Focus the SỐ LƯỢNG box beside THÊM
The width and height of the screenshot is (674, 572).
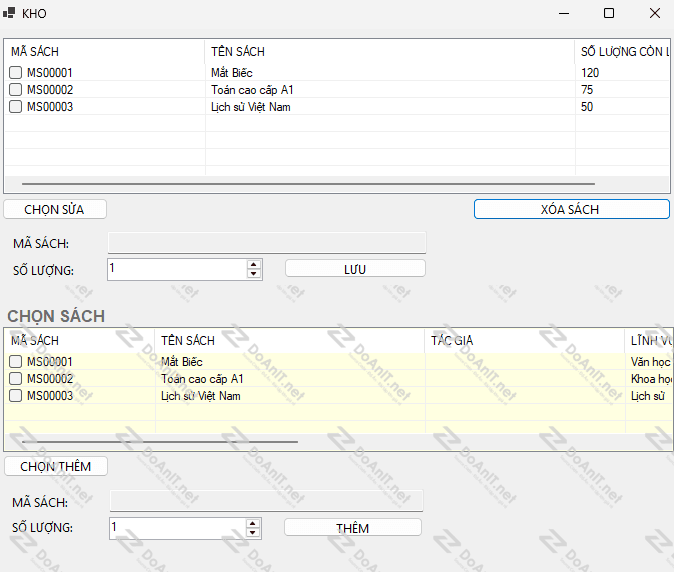point(178,528)
